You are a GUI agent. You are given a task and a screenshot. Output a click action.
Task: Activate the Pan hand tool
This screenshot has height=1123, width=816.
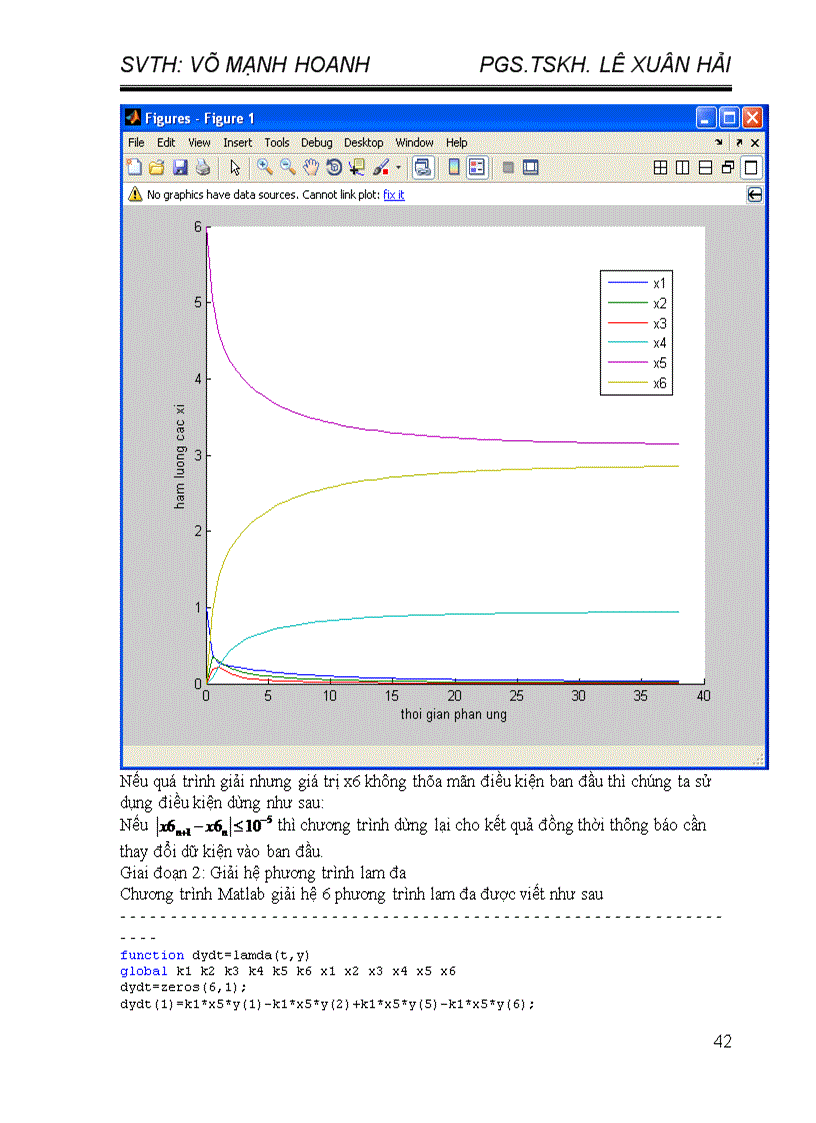pyautogui.click(x=311, y=168)
